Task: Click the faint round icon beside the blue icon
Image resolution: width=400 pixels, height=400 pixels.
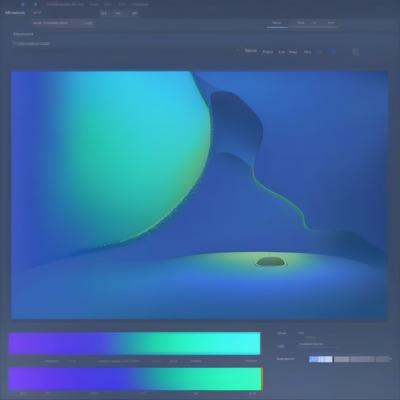Action: (x=319, y=52)
